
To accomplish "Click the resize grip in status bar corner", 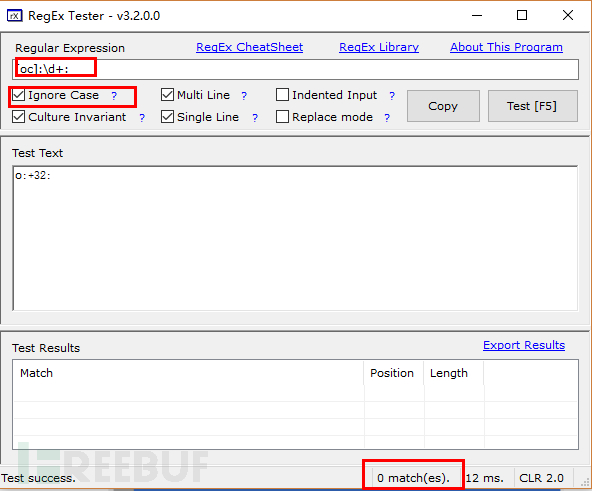I will coord(585,482).
